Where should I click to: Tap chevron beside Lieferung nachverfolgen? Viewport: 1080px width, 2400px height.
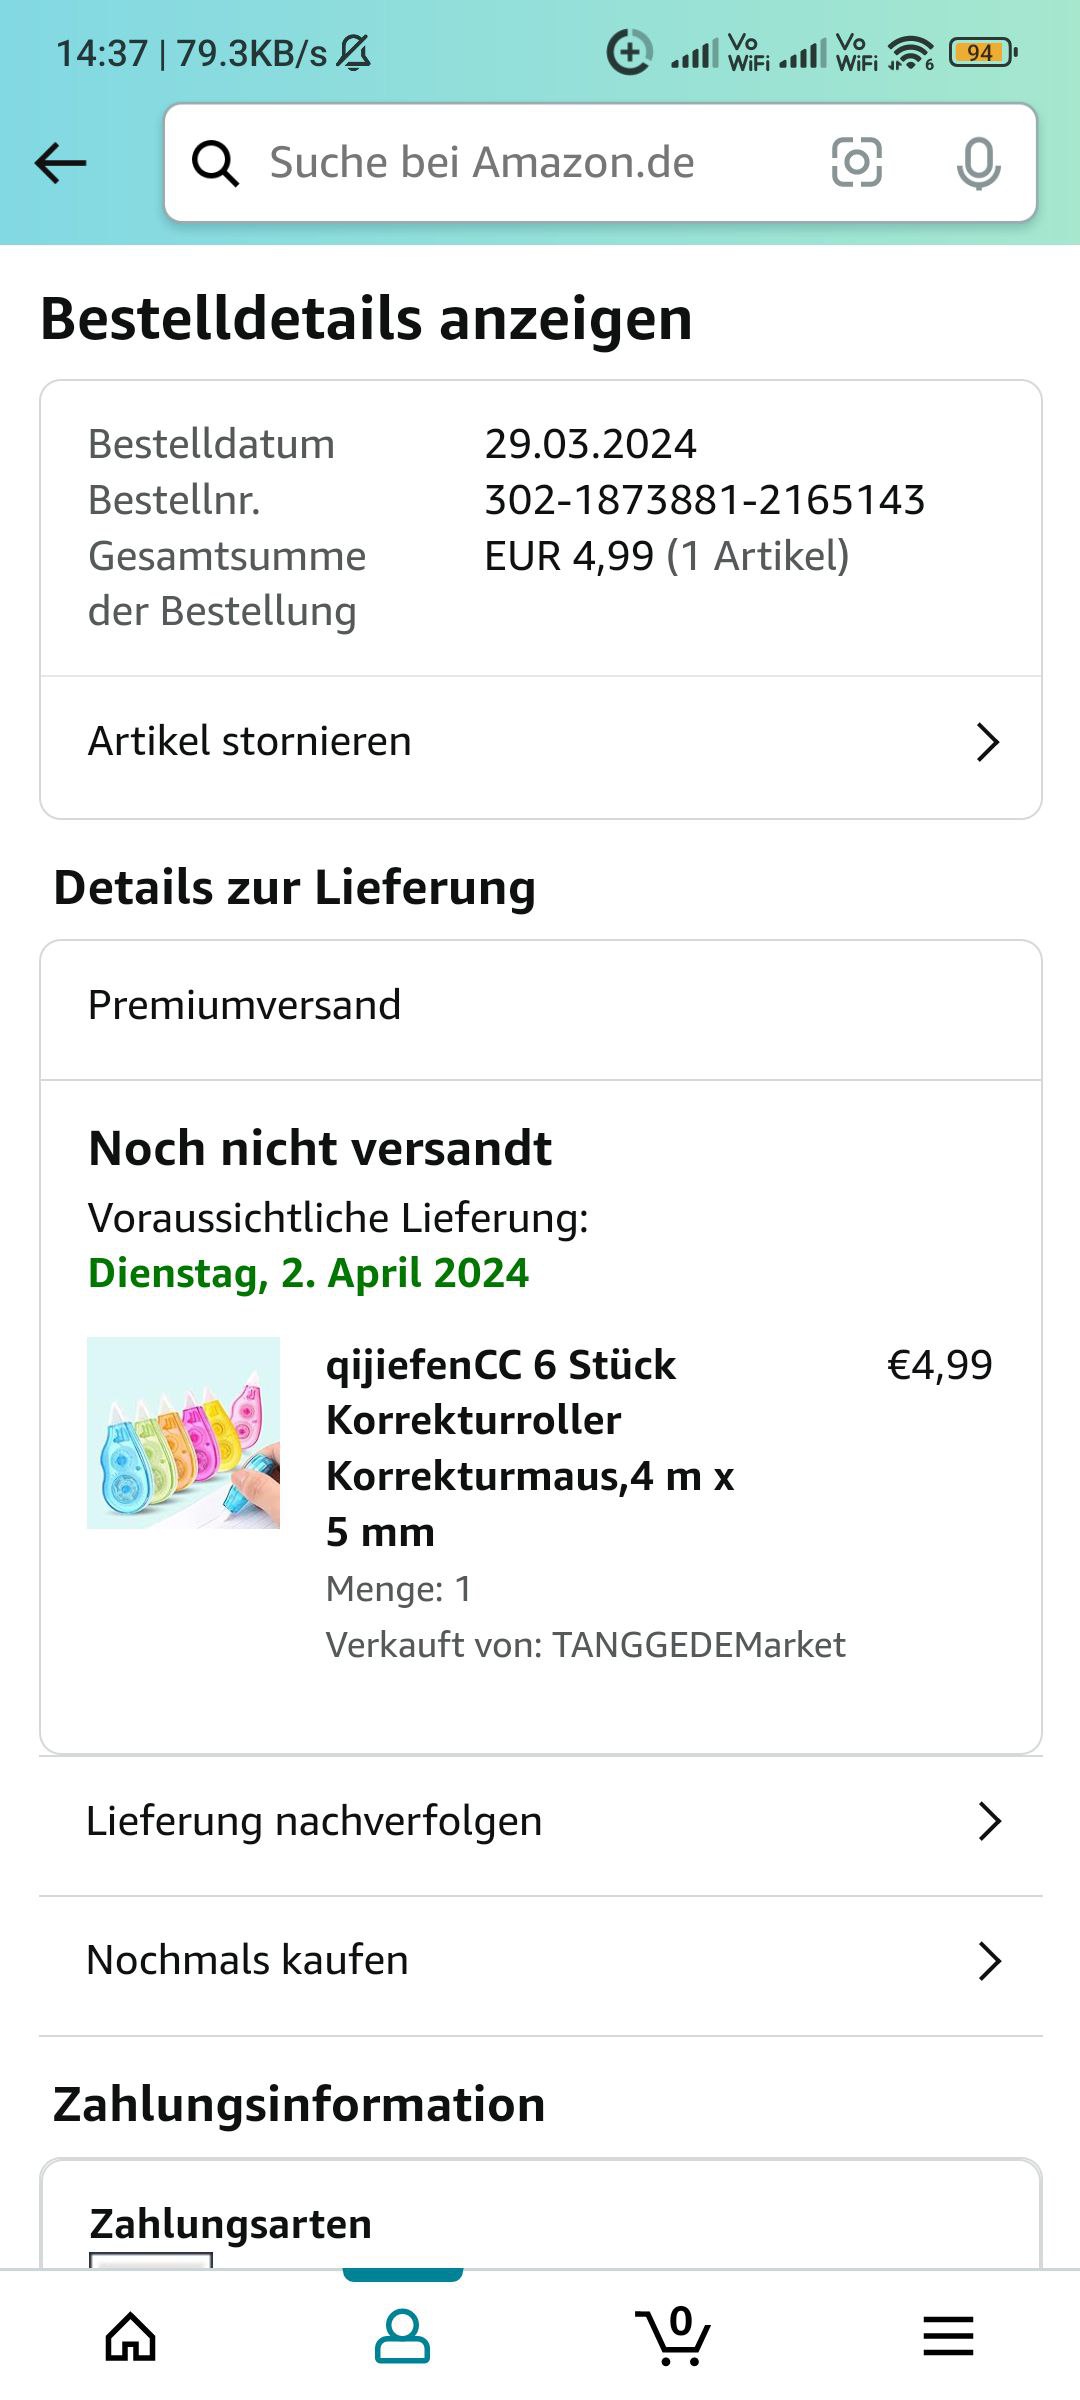pyautogui.click(x=990, y=1821)
